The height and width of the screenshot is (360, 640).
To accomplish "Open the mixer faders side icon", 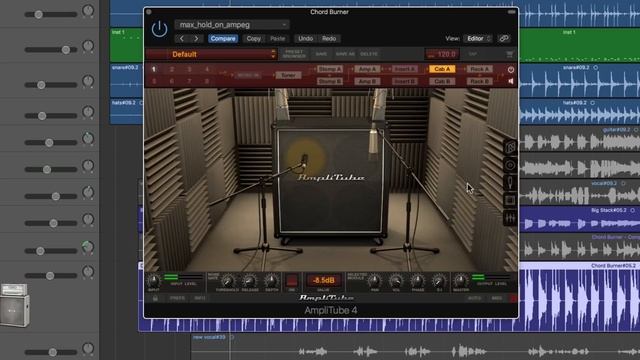I will (x=510, y=218).
